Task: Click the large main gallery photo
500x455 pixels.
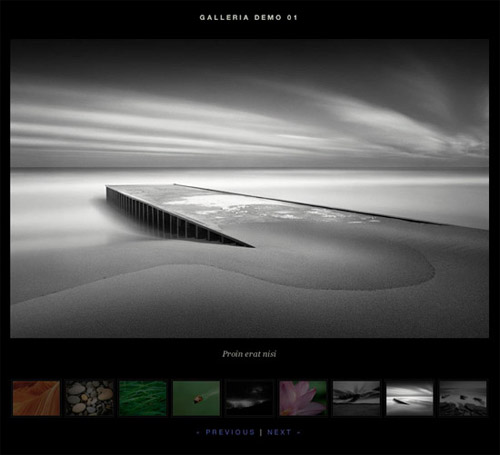Action: pyautogui.click(x=250, y=189)
